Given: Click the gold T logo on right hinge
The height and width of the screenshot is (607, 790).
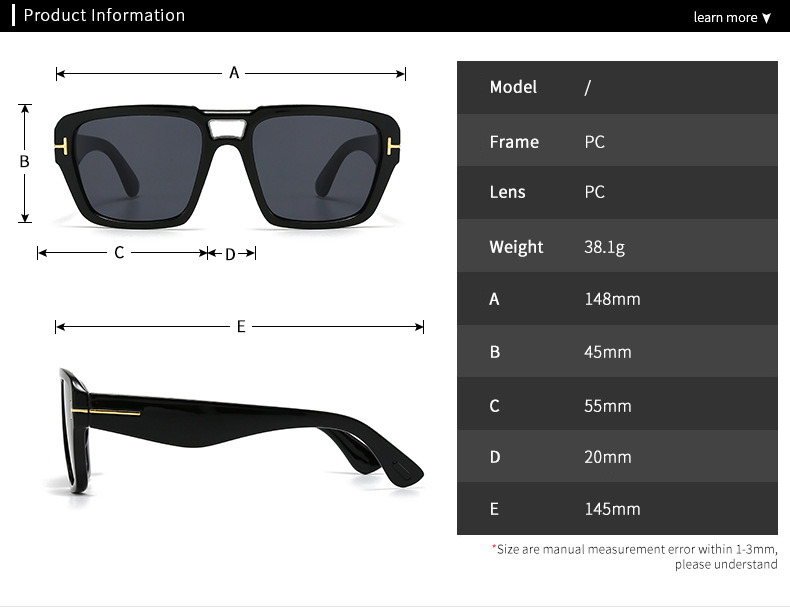Looking at the screenshot, I should [x=393, y=147].
